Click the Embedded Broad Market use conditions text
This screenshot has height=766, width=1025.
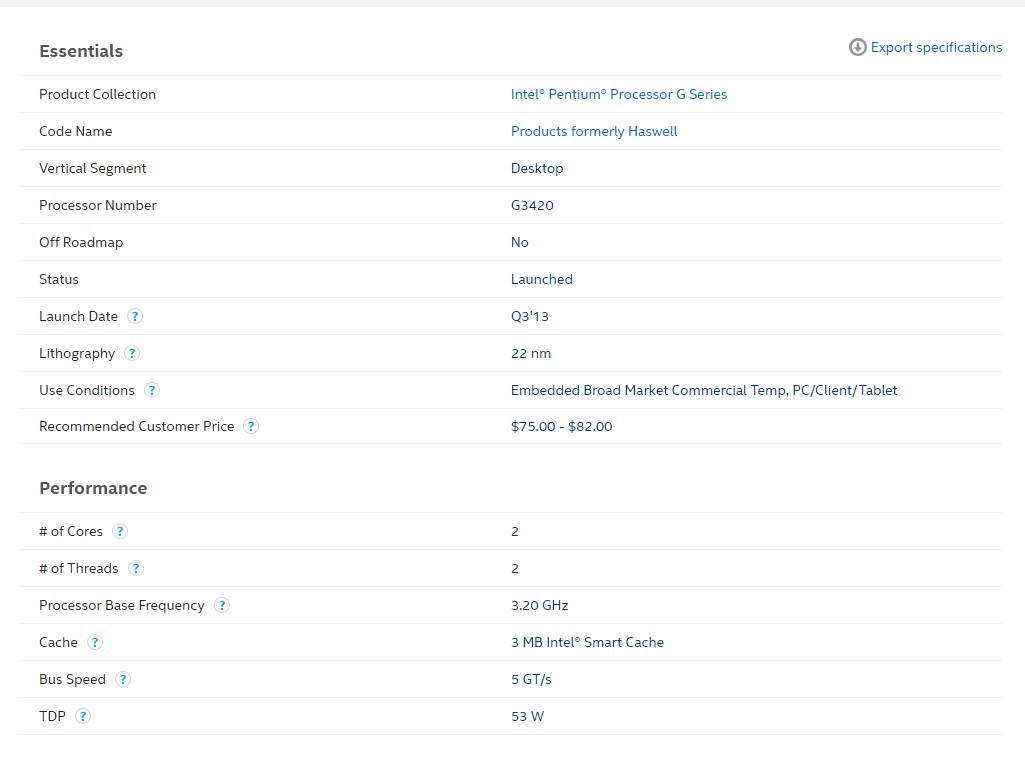[704, 390]
